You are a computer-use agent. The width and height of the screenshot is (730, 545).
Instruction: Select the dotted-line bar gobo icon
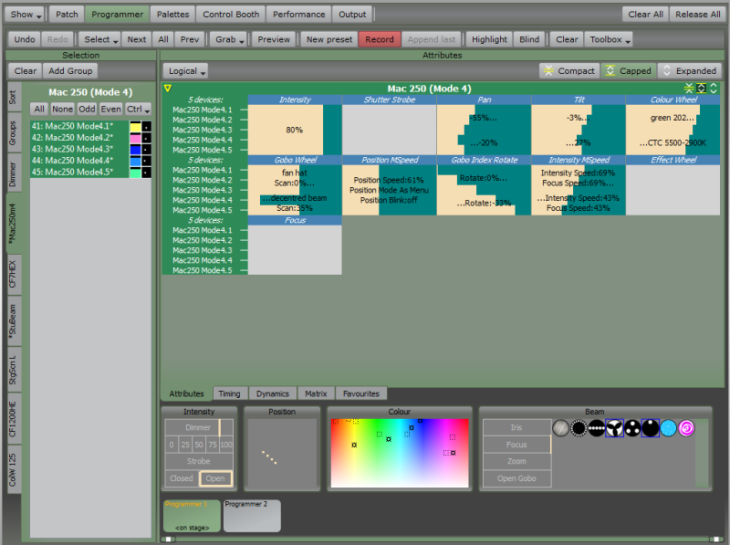(x=596, y=428)
